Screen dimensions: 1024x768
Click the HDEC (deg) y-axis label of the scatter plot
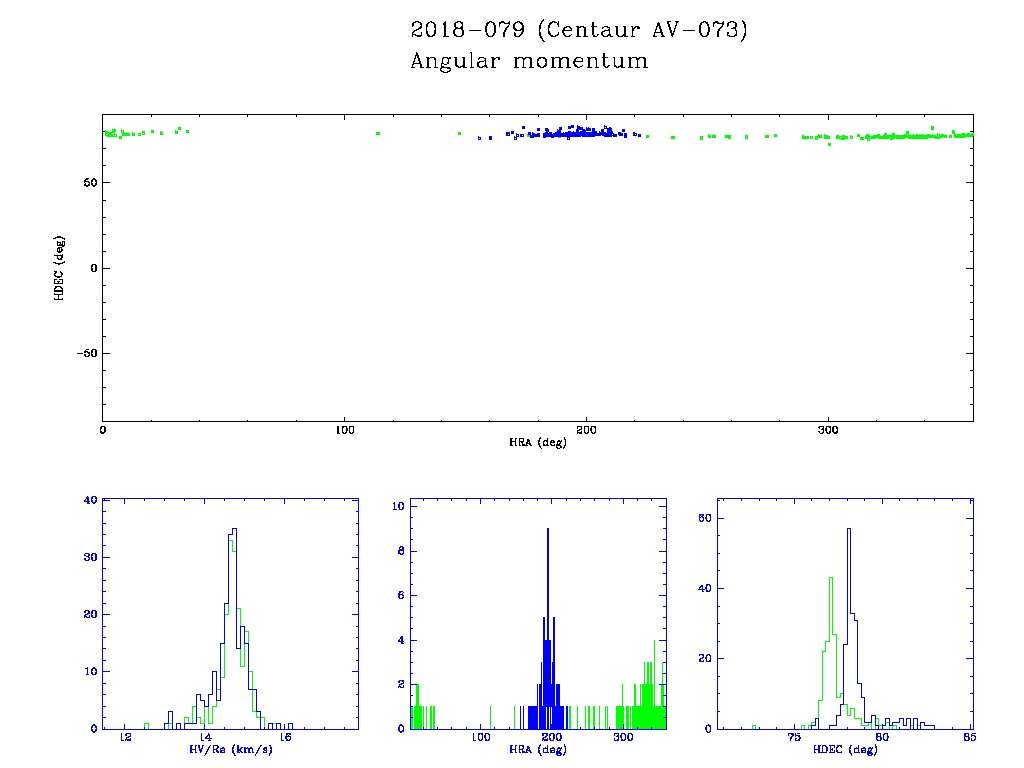[x=61, y=267]
